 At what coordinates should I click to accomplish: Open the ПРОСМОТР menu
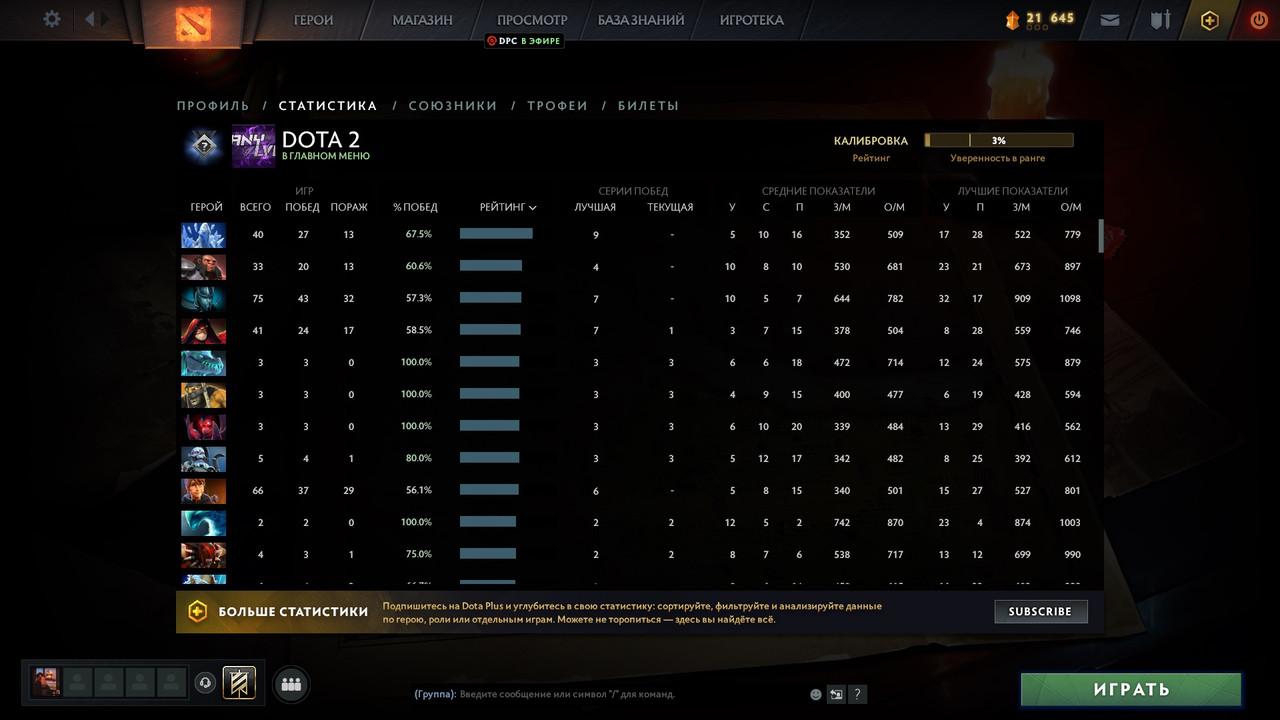(x=532, y=20)
